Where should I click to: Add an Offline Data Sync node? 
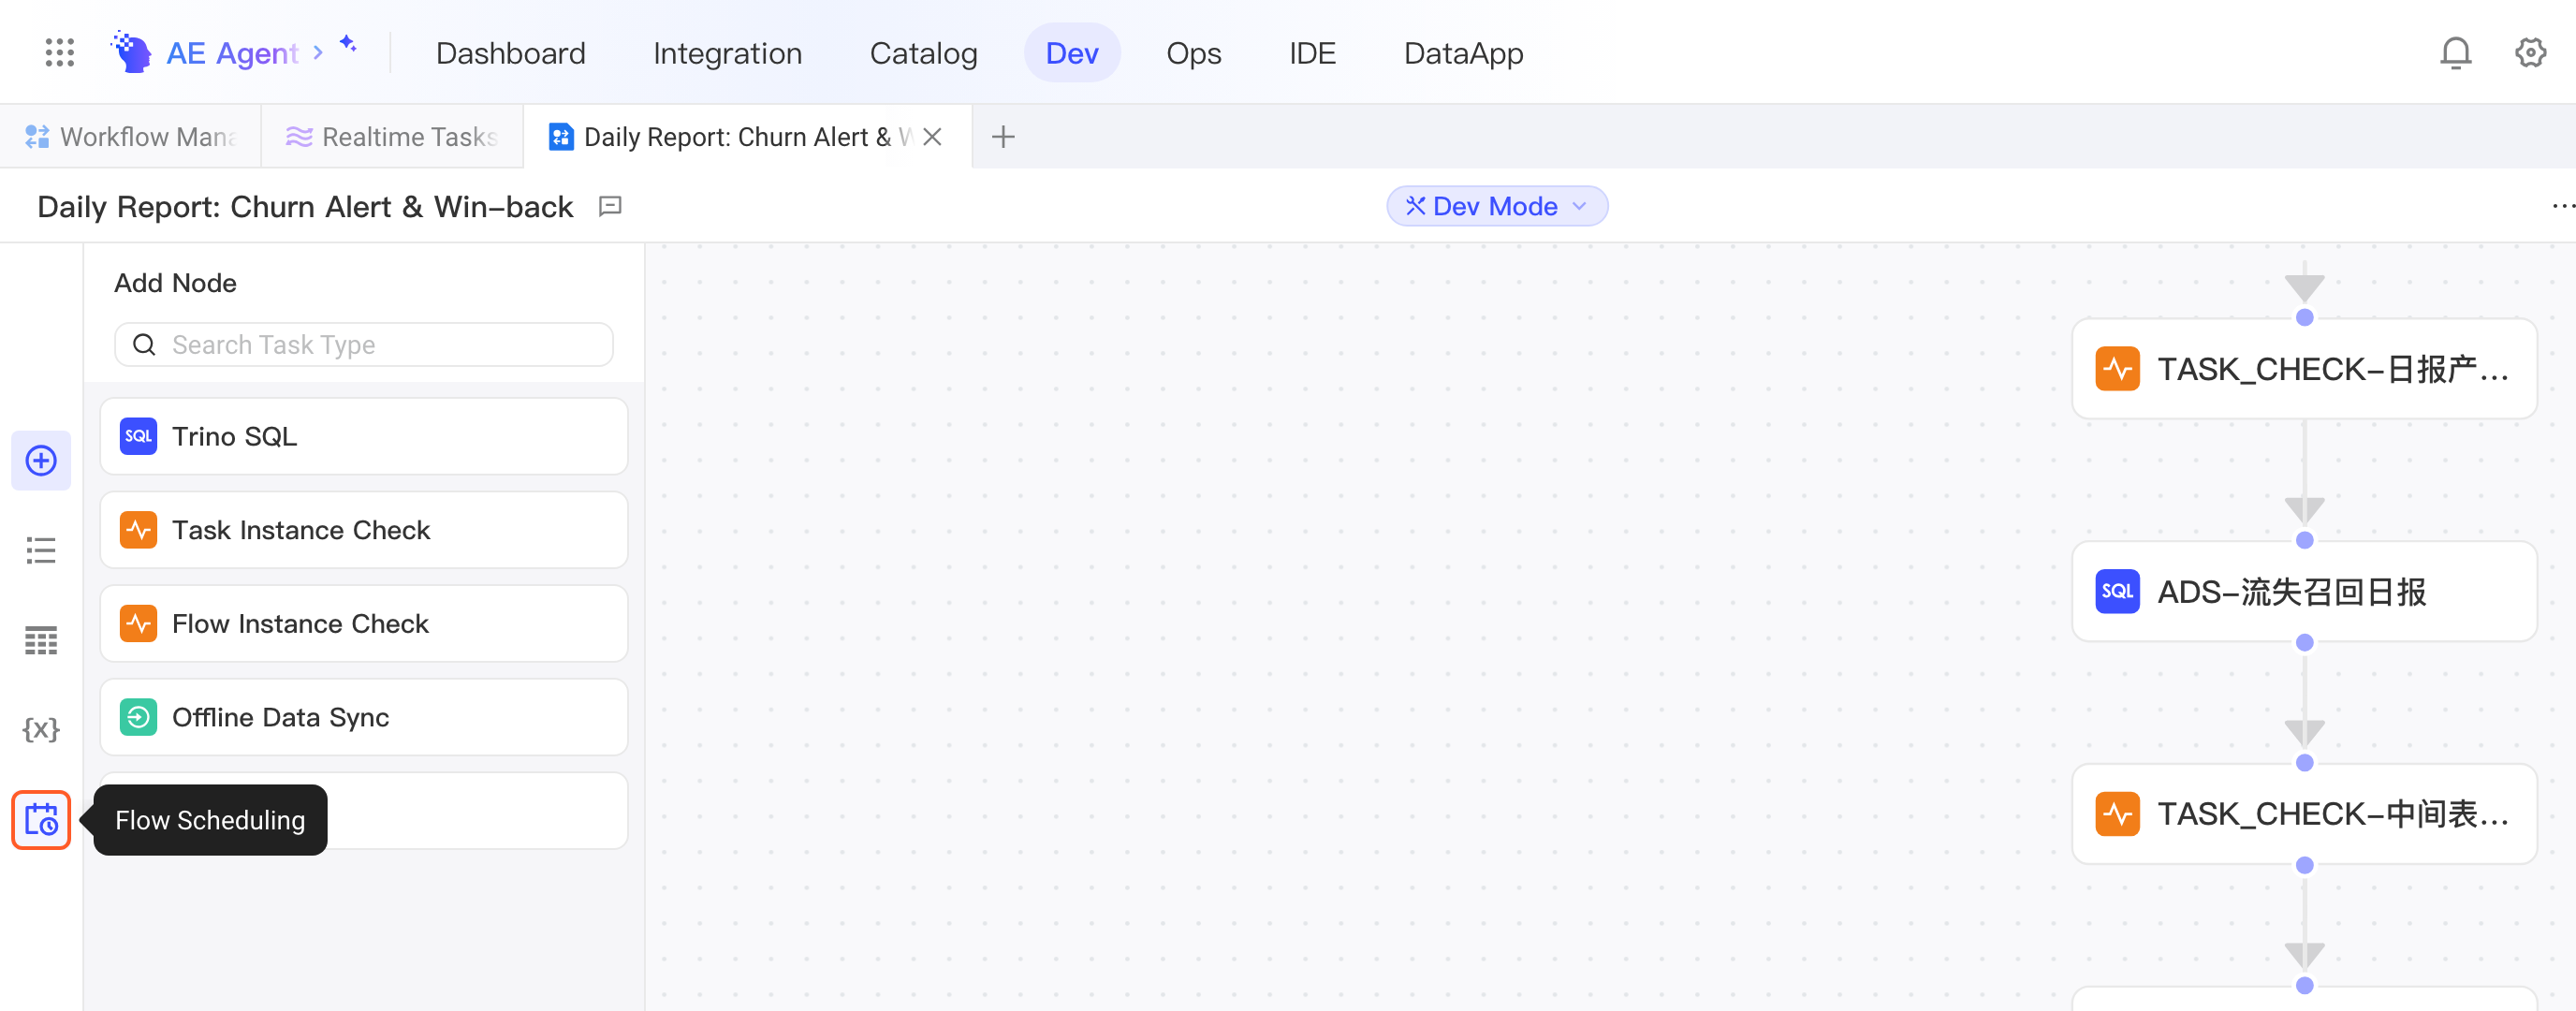coord(363,718)
